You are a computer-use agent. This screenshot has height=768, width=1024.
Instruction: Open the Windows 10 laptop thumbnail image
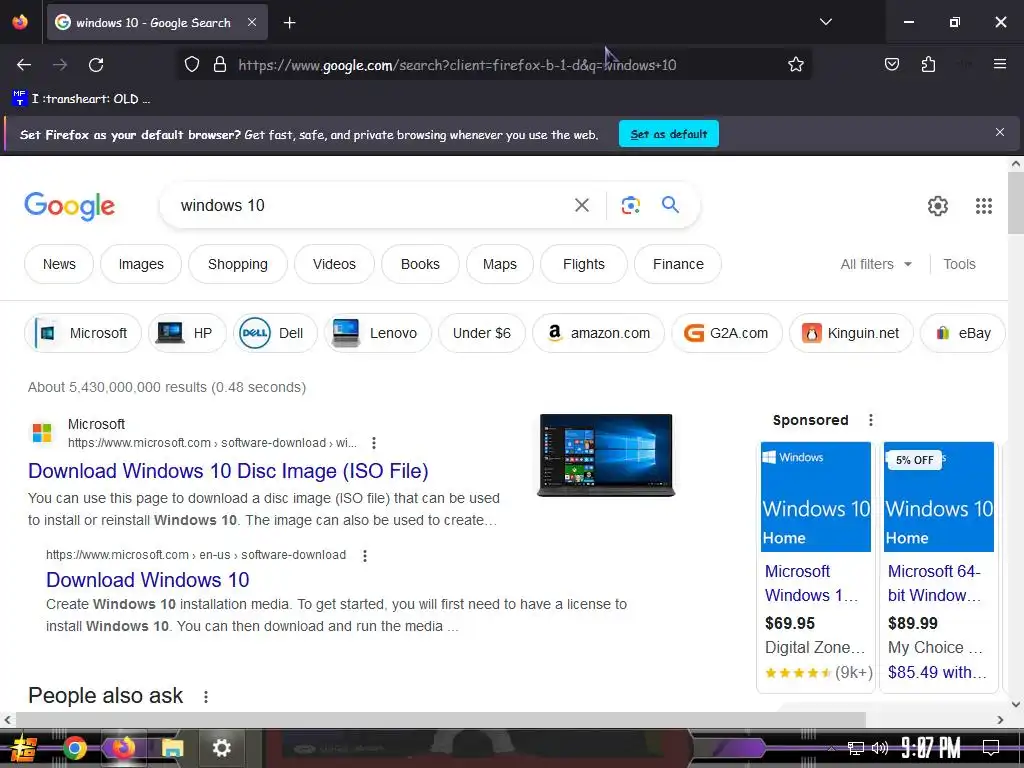click(x=605, y=455)
